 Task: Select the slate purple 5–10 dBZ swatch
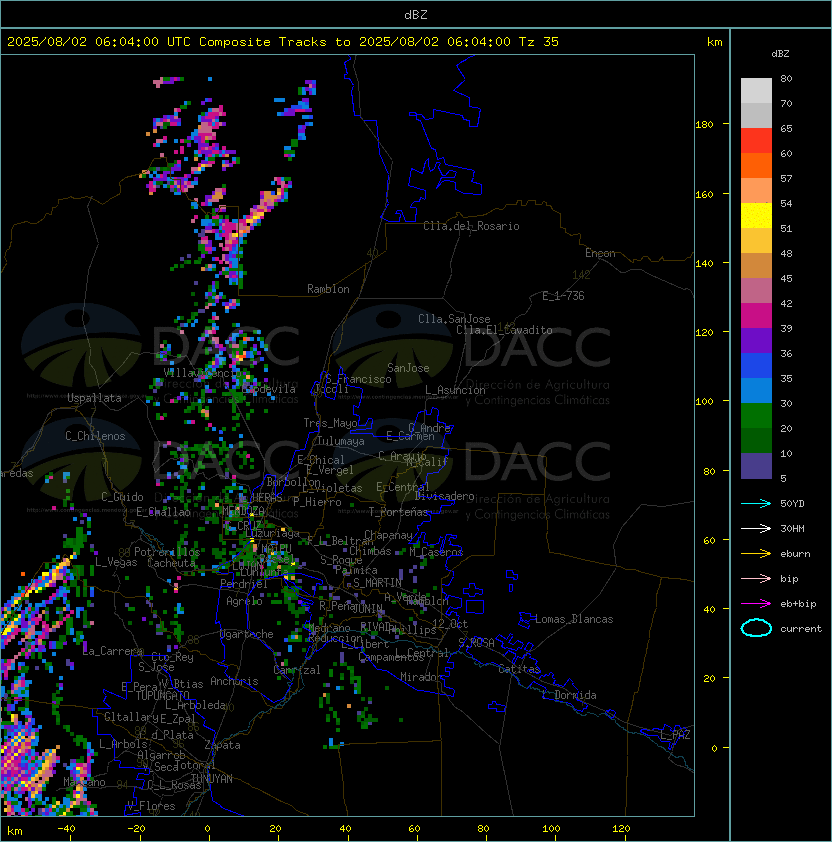(756, 466)
